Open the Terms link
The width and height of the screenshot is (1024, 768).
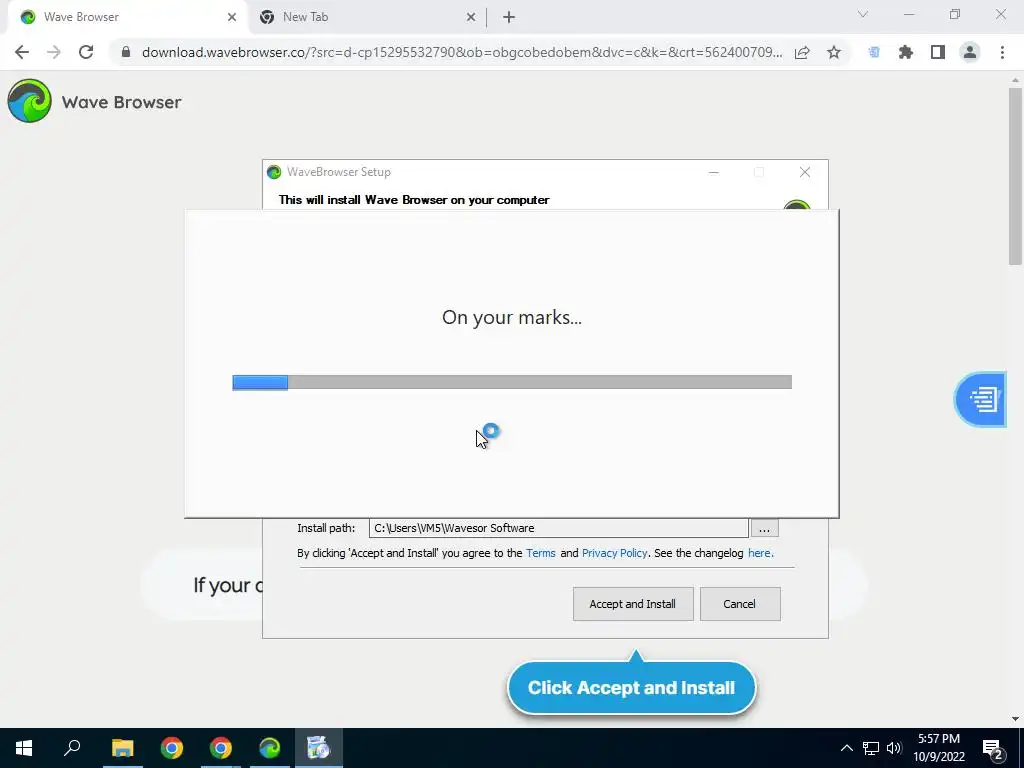tap(541, 553)
